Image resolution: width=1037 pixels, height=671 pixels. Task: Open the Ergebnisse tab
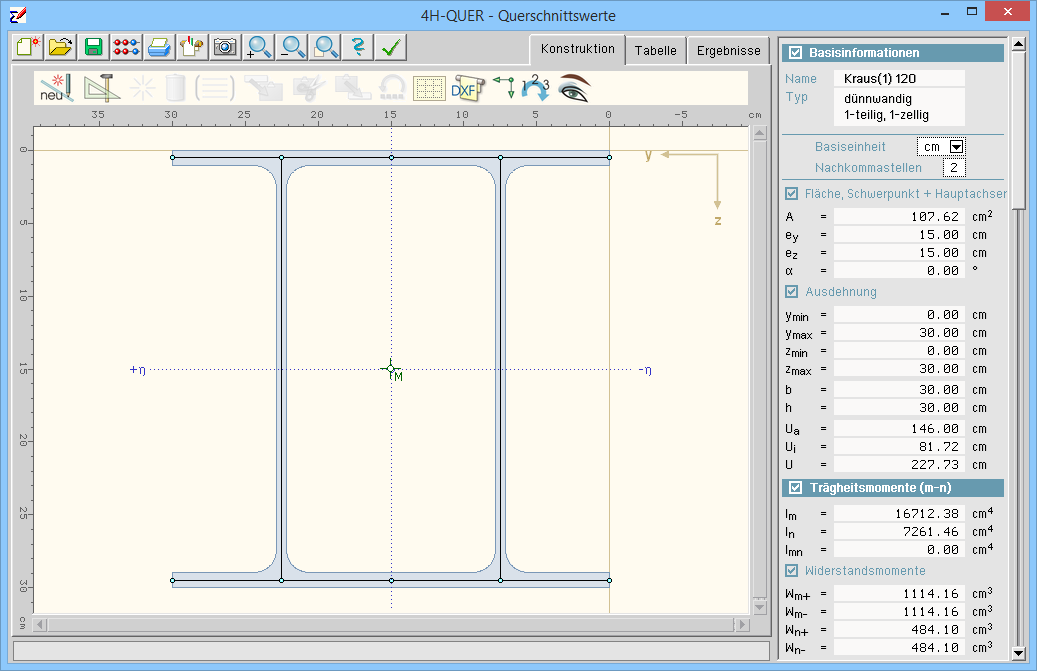pyautogui.click(x=728, y=51)
